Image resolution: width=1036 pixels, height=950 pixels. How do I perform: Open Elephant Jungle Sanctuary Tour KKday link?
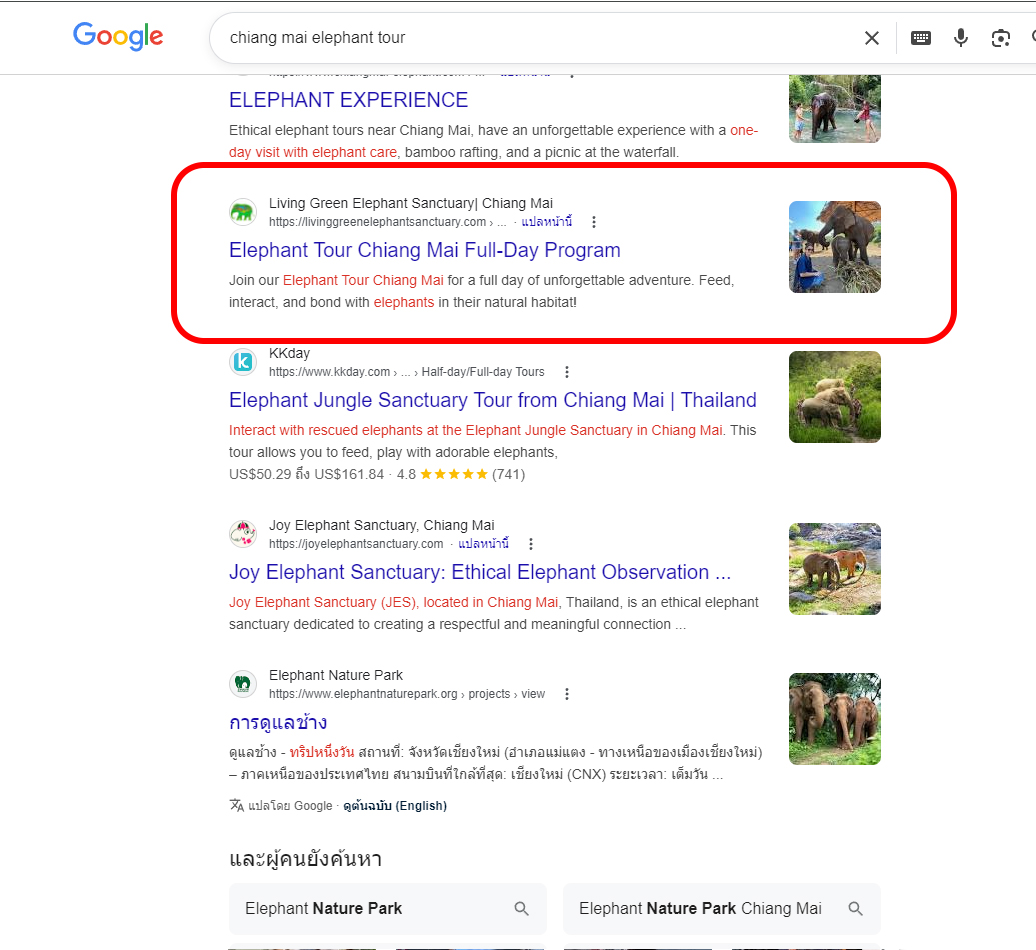pyautogui.click(x=492, y=400)
